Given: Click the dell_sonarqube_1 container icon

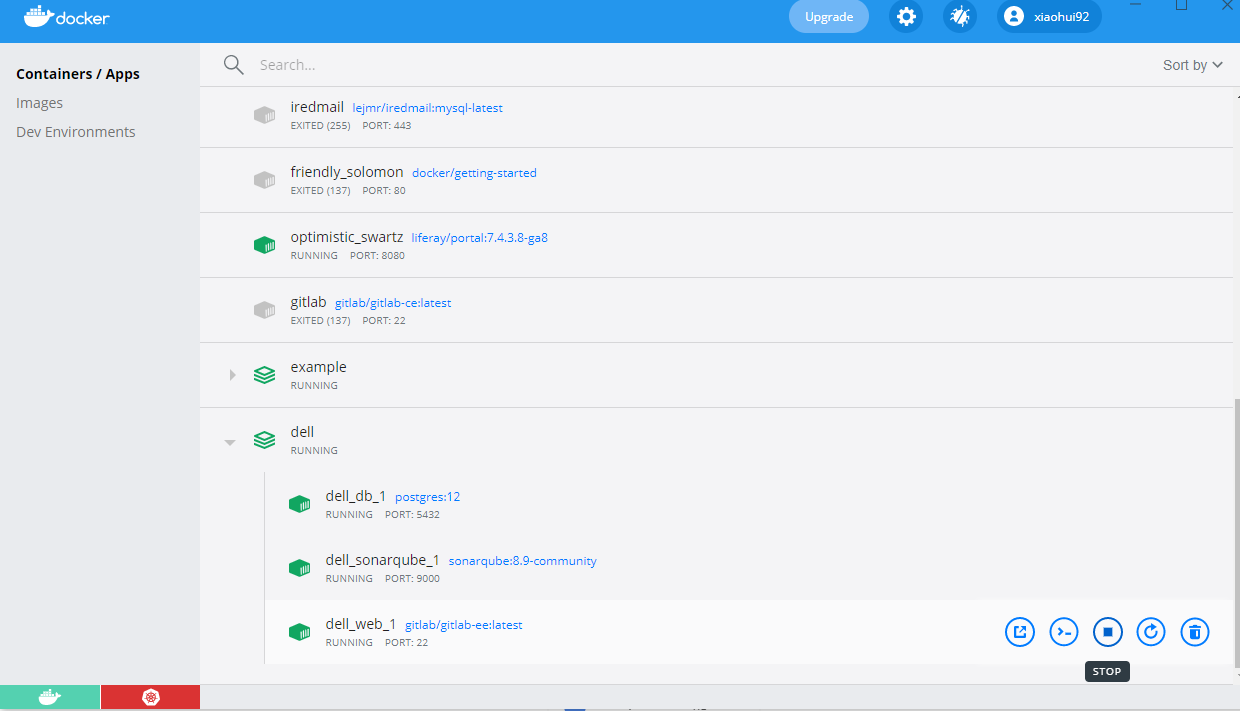Looking at the screenshot, I should (x=299, y=568).
